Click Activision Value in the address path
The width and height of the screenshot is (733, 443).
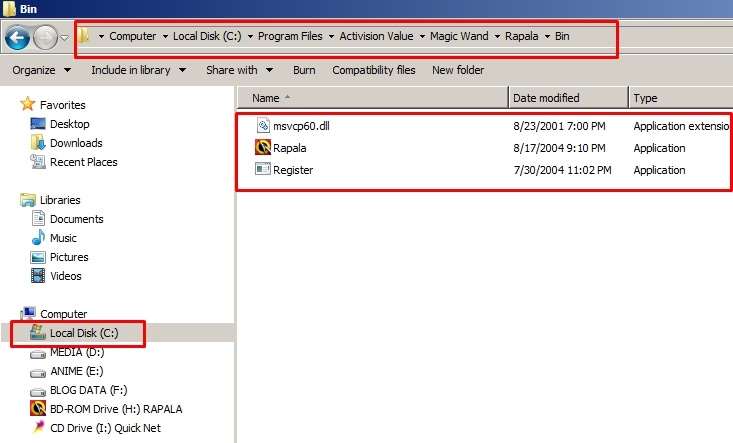(376, 36)
